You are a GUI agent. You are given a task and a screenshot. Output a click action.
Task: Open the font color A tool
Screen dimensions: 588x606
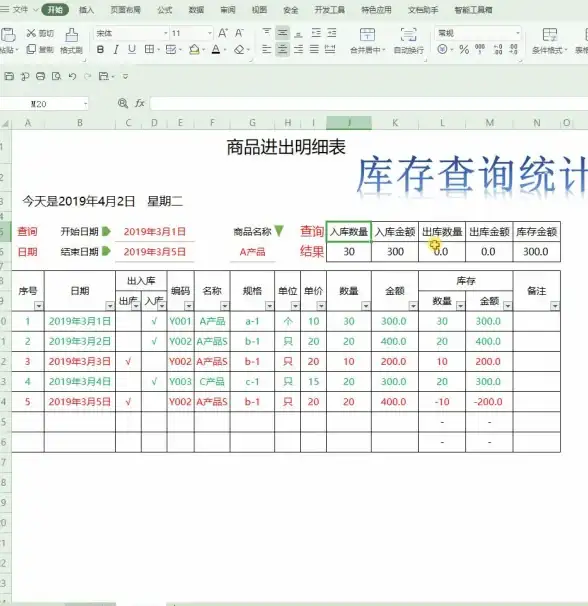[216, 49]
